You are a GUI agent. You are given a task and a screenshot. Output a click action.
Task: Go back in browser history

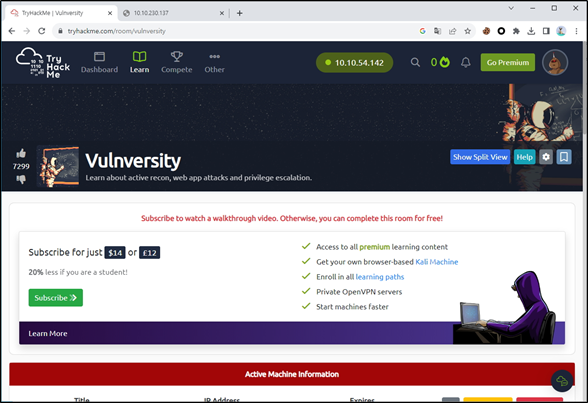[x=12, y=31]
